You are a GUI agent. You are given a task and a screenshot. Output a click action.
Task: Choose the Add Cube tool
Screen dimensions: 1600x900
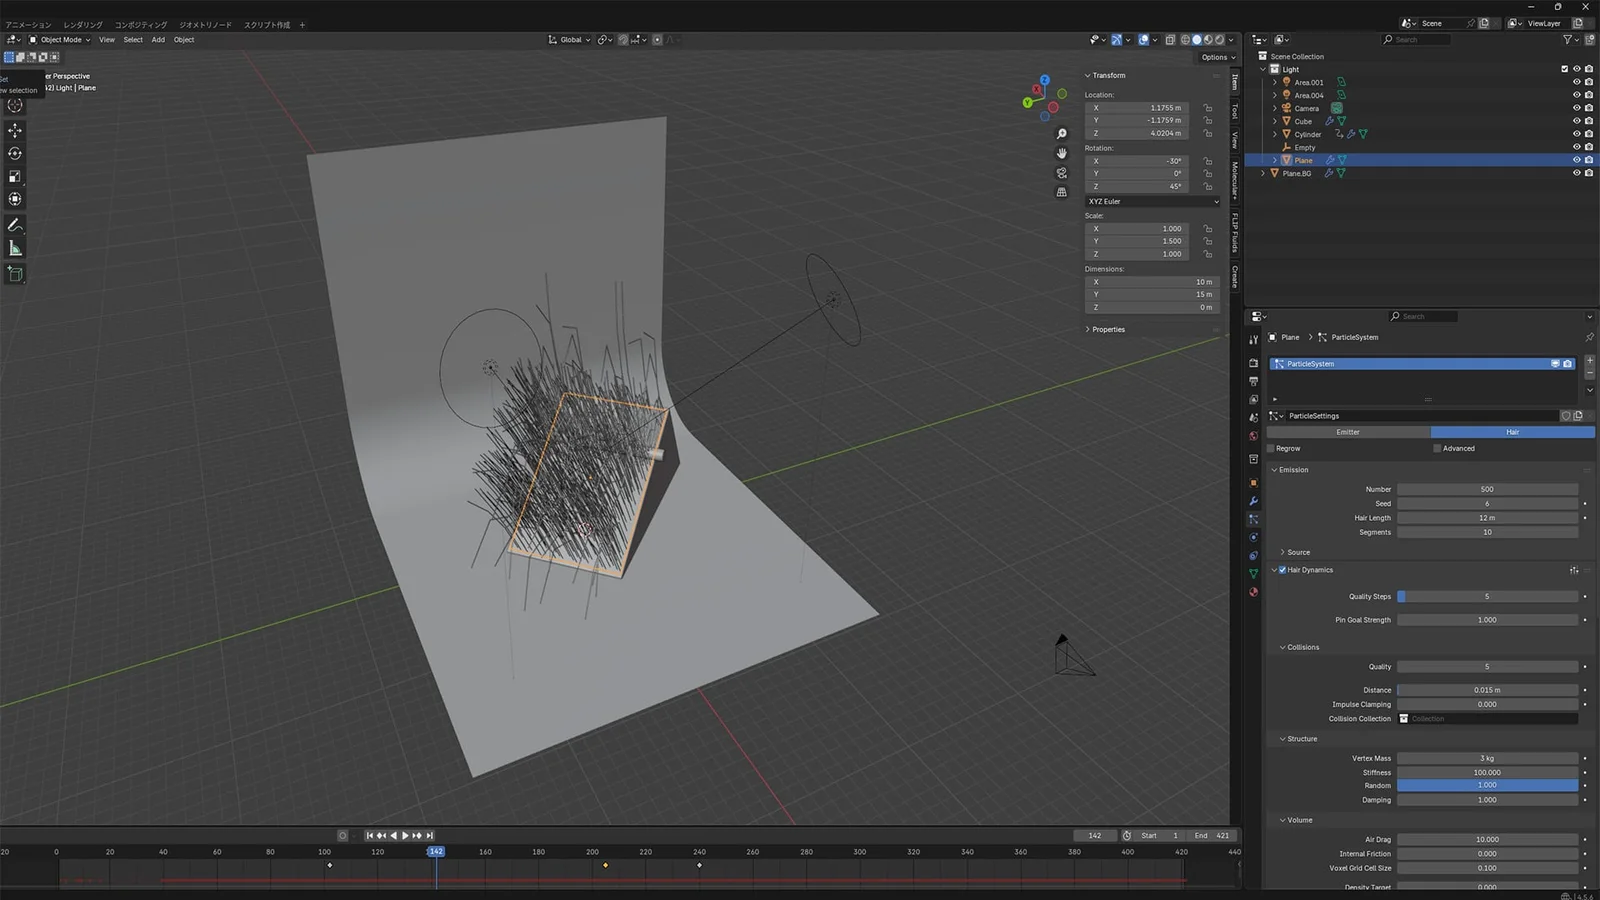(15, 274)
